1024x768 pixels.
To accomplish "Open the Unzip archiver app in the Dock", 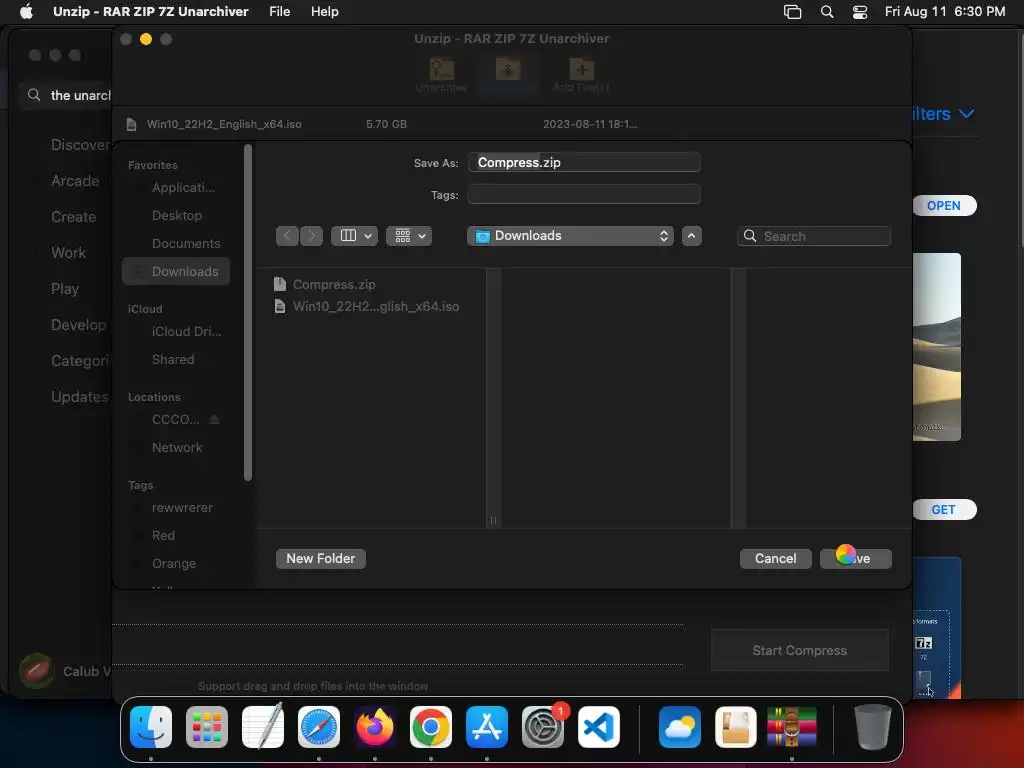I will tap(736, 727).
